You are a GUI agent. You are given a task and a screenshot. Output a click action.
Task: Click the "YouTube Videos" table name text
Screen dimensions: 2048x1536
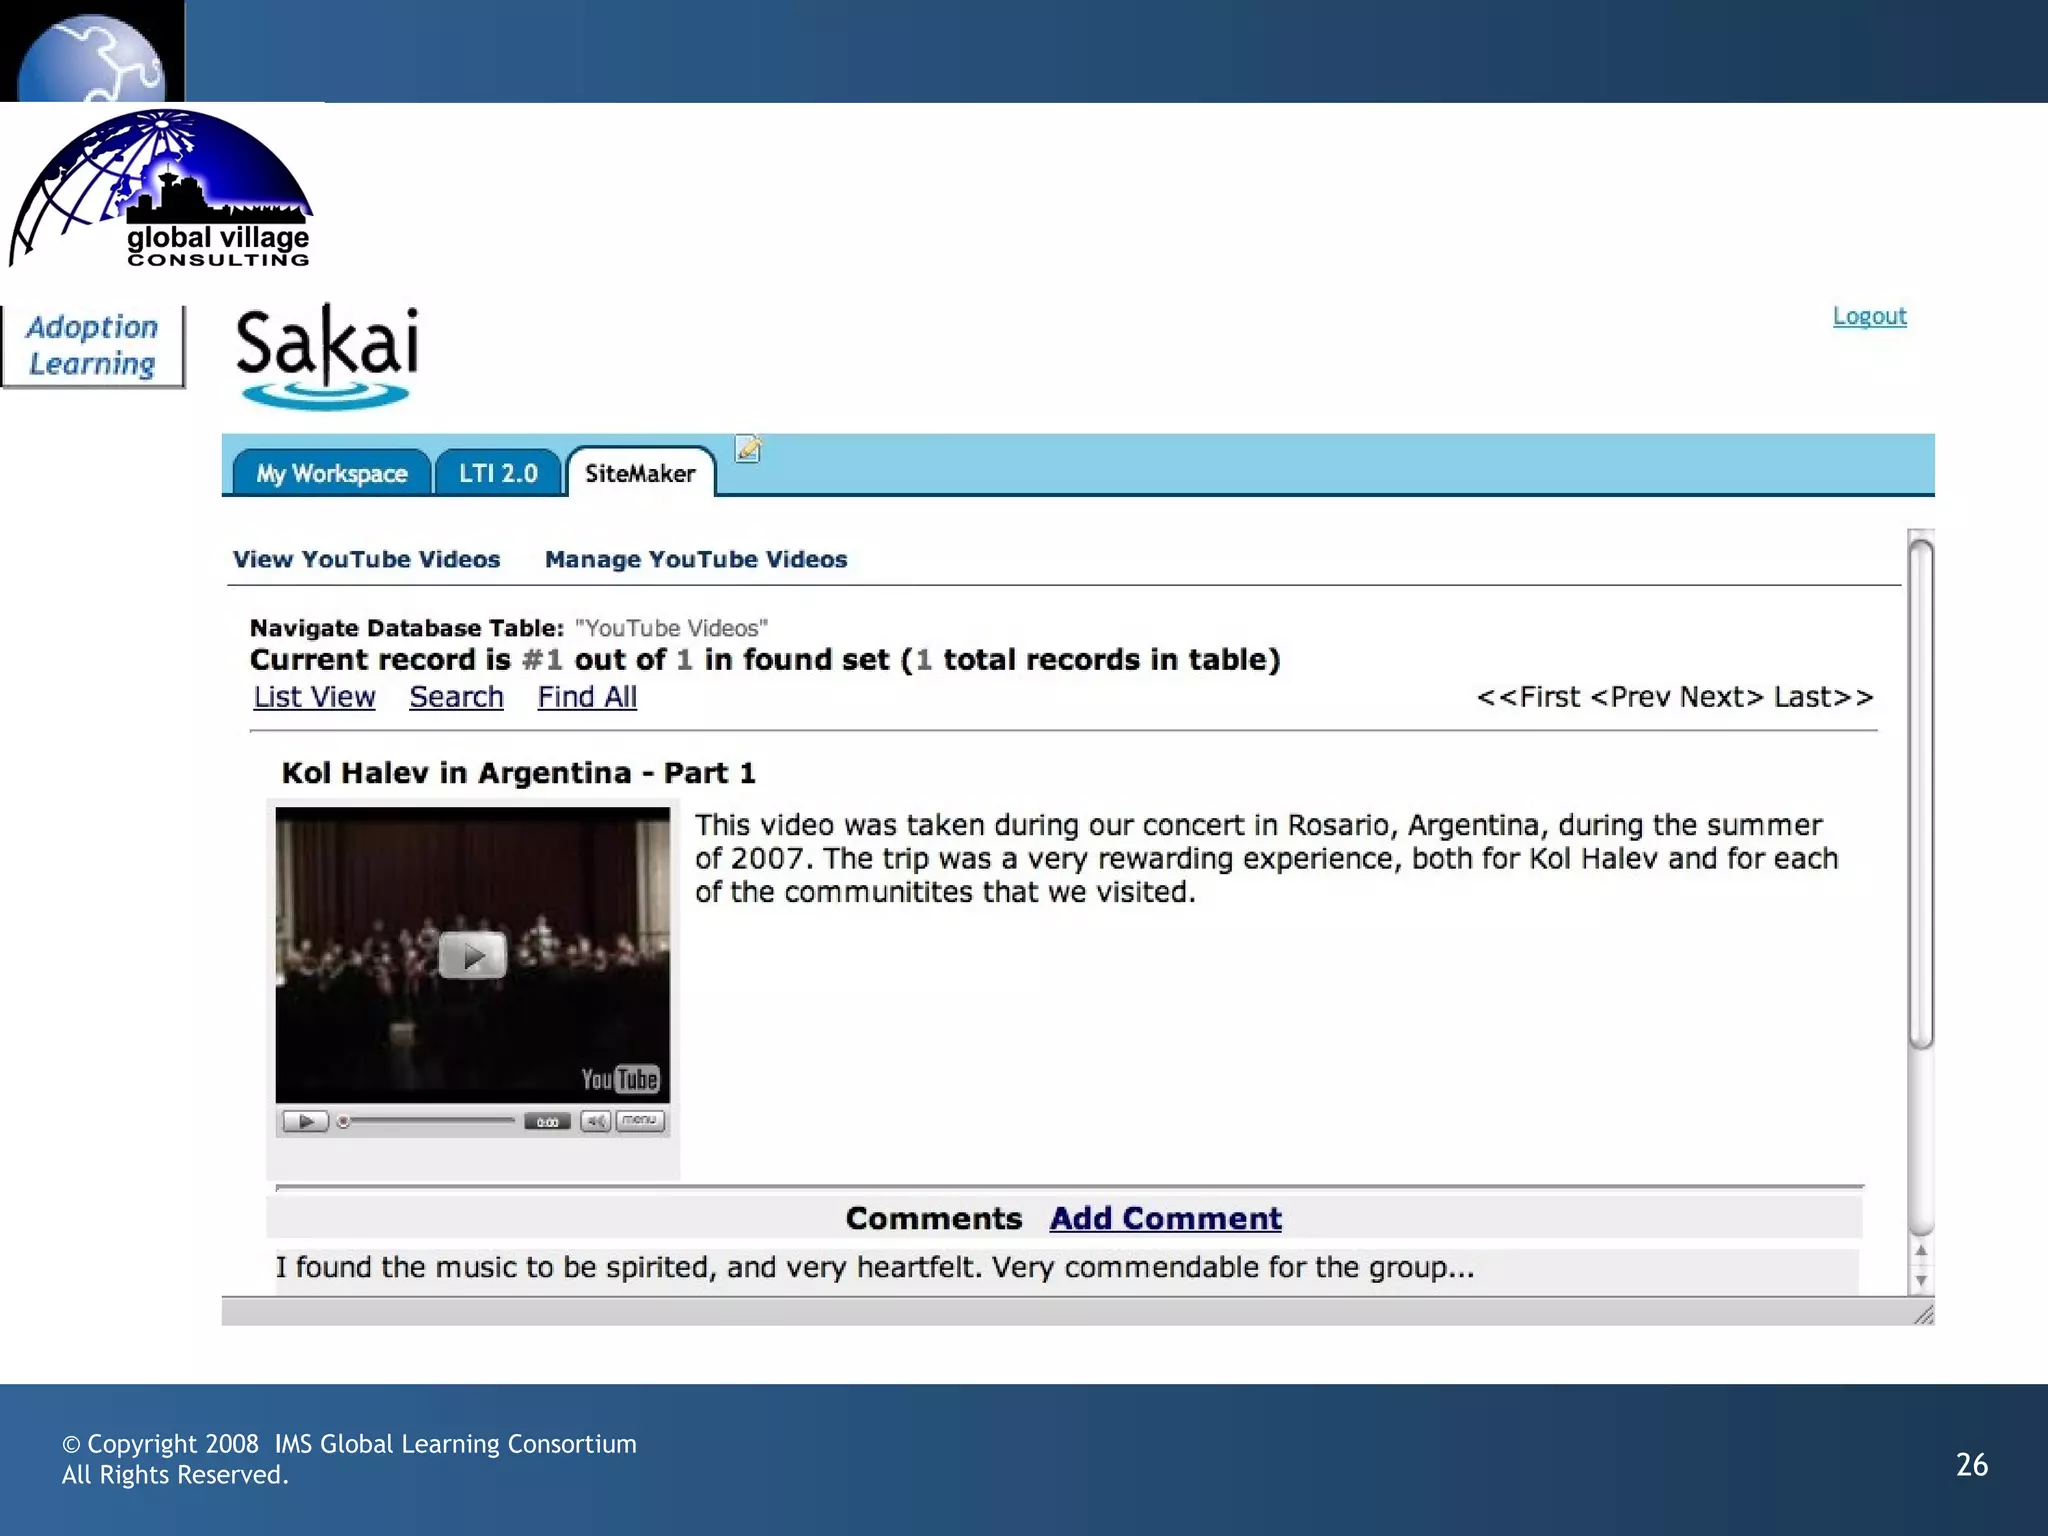point(671,628)
